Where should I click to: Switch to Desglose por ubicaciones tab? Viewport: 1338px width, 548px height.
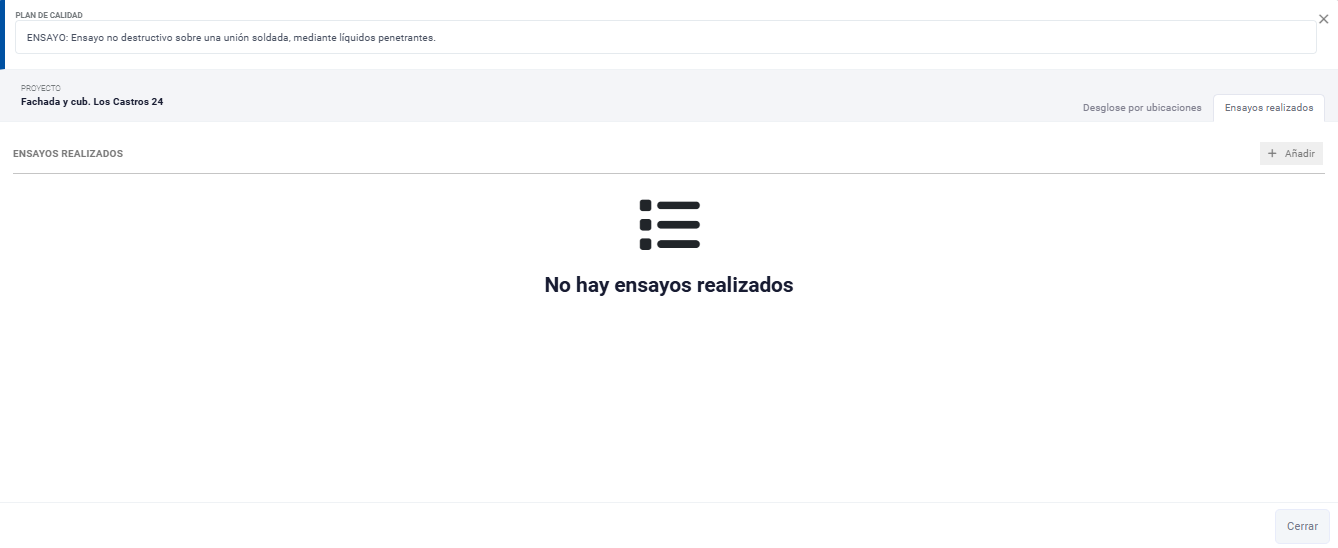(x=1141, y=108)
